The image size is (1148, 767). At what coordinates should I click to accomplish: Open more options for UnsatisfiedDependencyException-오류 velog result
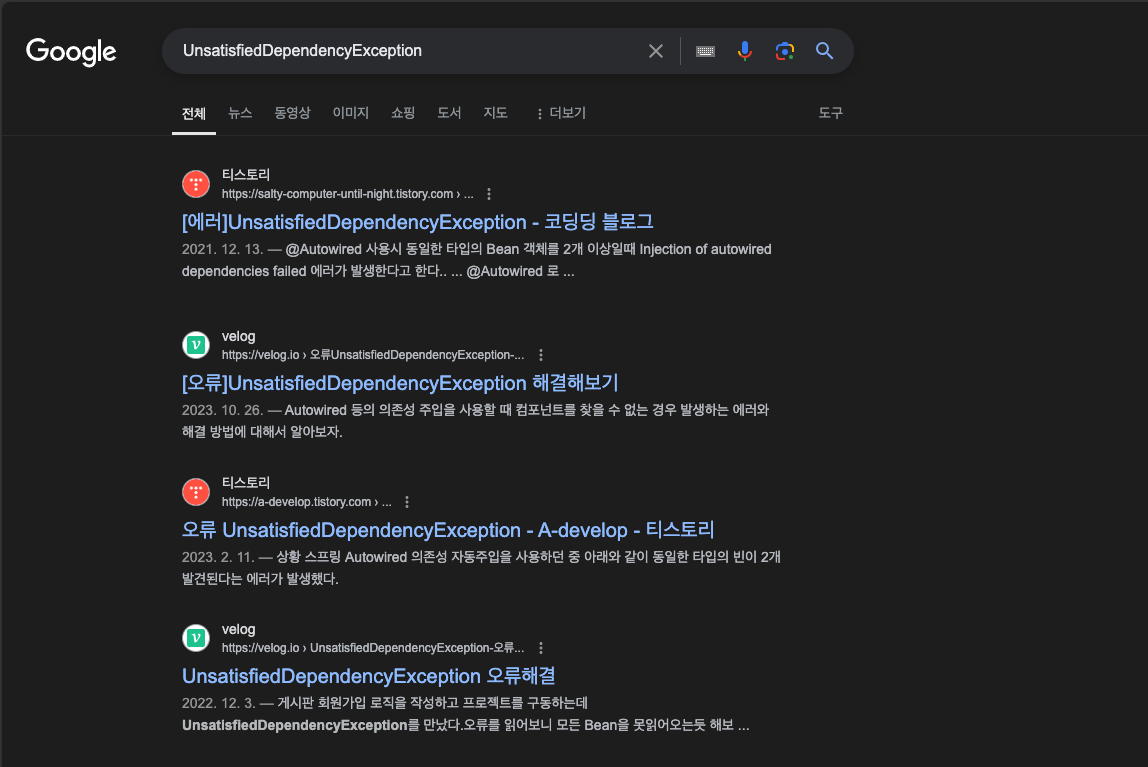click(541, 648)
